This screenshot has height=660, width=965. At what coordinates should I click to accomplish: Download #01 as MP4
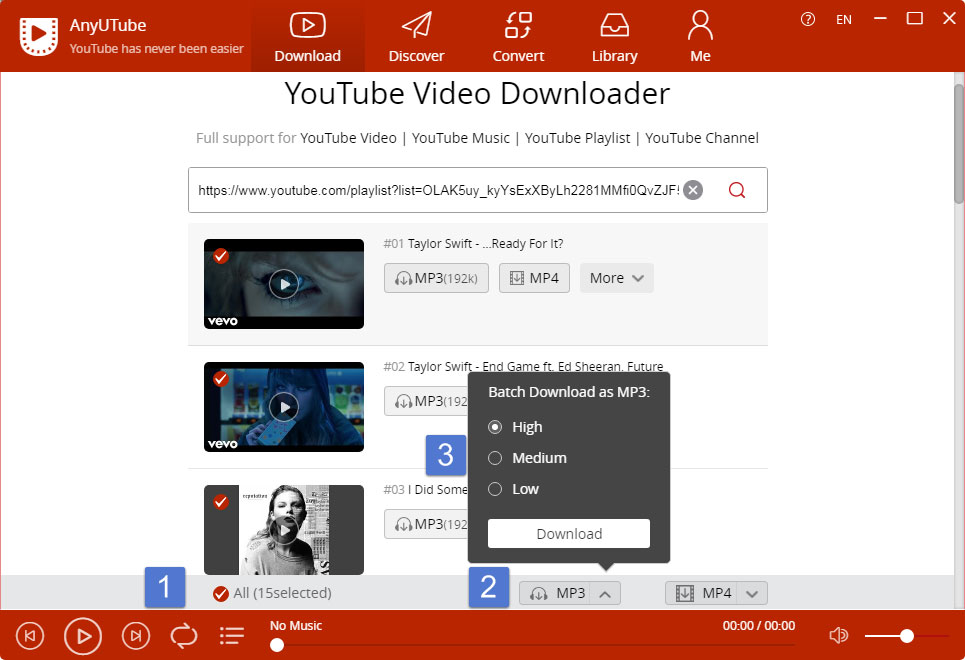point(534,278)
